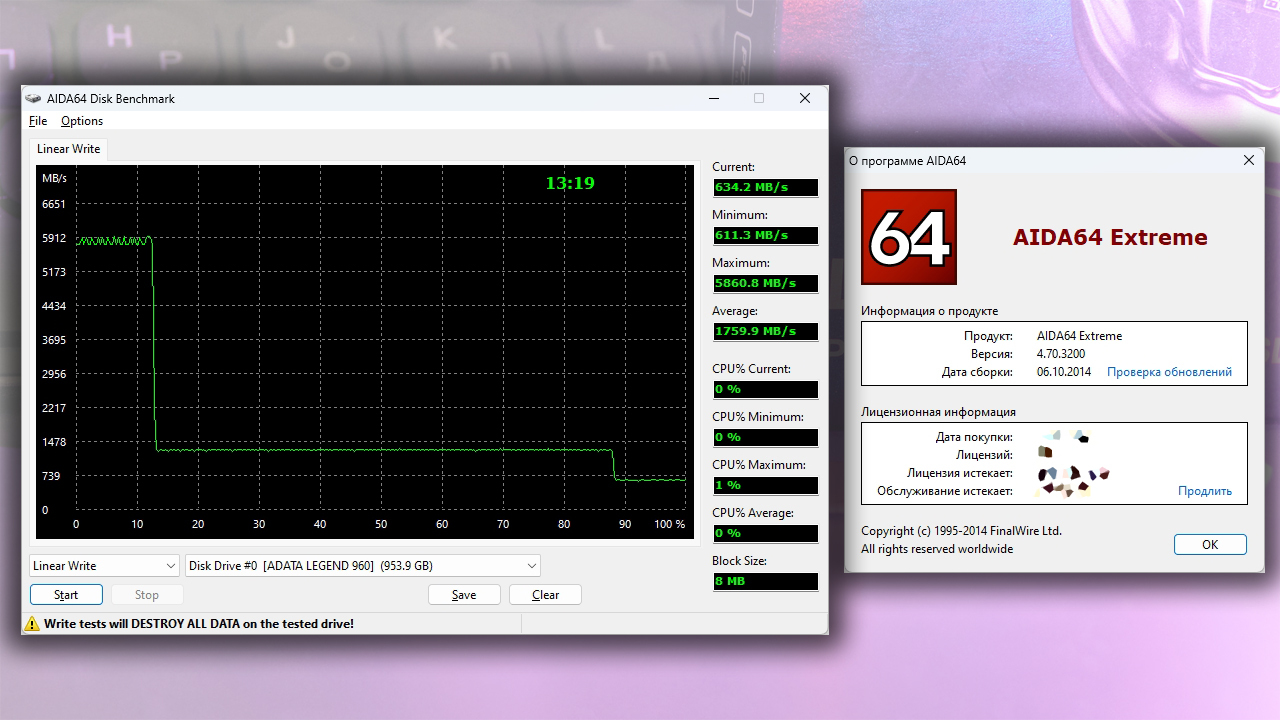The width and height of the screenshot is (1280, 720).
Task: Click the 'AIDA64 Extreme' heading in the About dialog
Action: click(x=1110, y=238)
